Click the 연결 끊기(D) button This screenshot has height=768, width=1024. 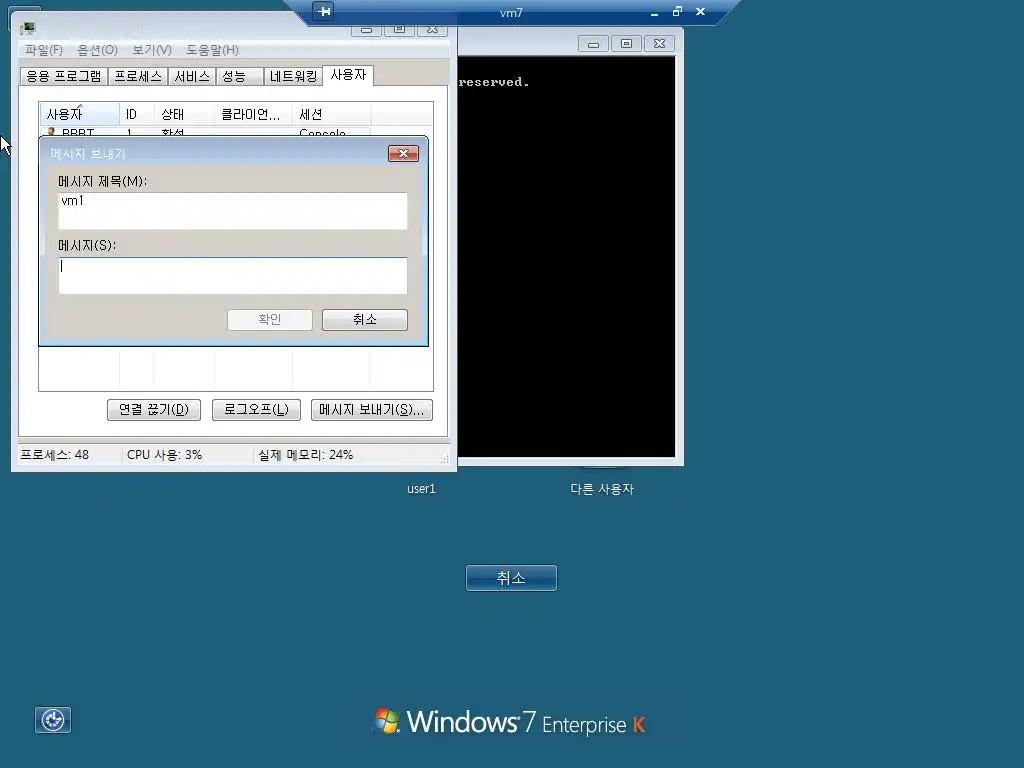[153, 409]
